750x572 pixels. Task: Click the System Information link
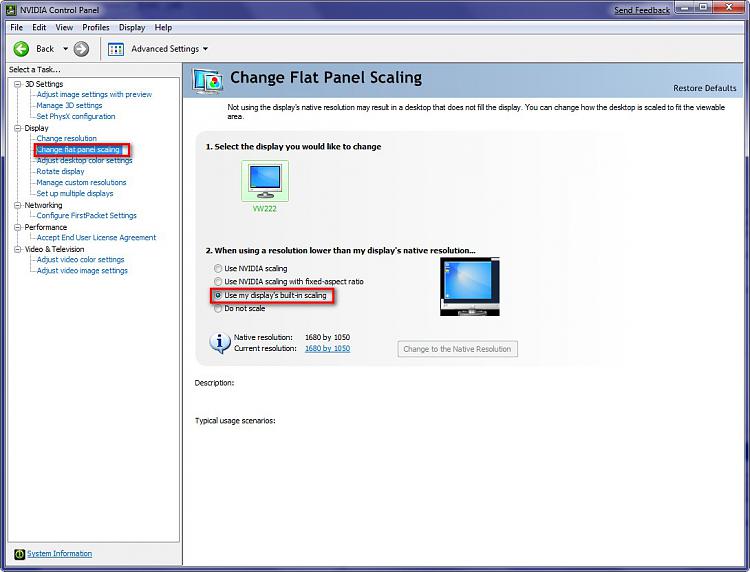(x=59, y=554)
